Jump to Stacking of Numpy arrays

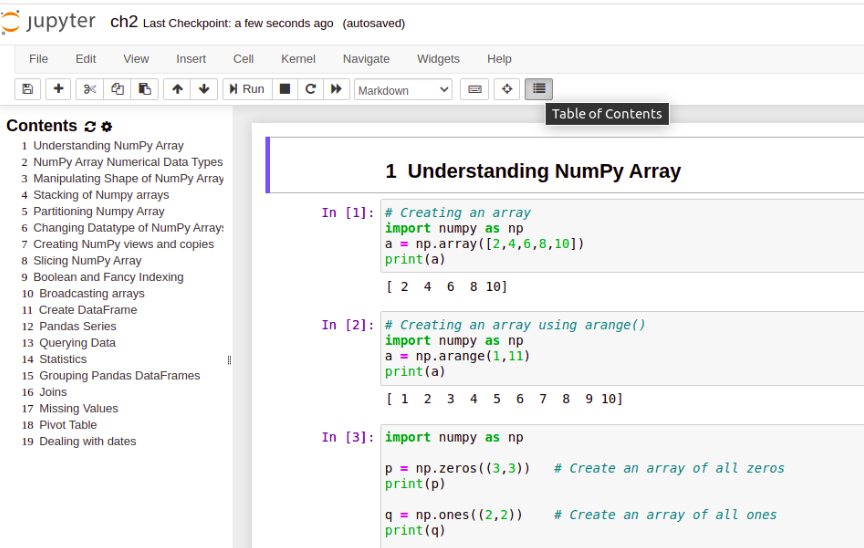pyautogui.click(x=101, y=195)
